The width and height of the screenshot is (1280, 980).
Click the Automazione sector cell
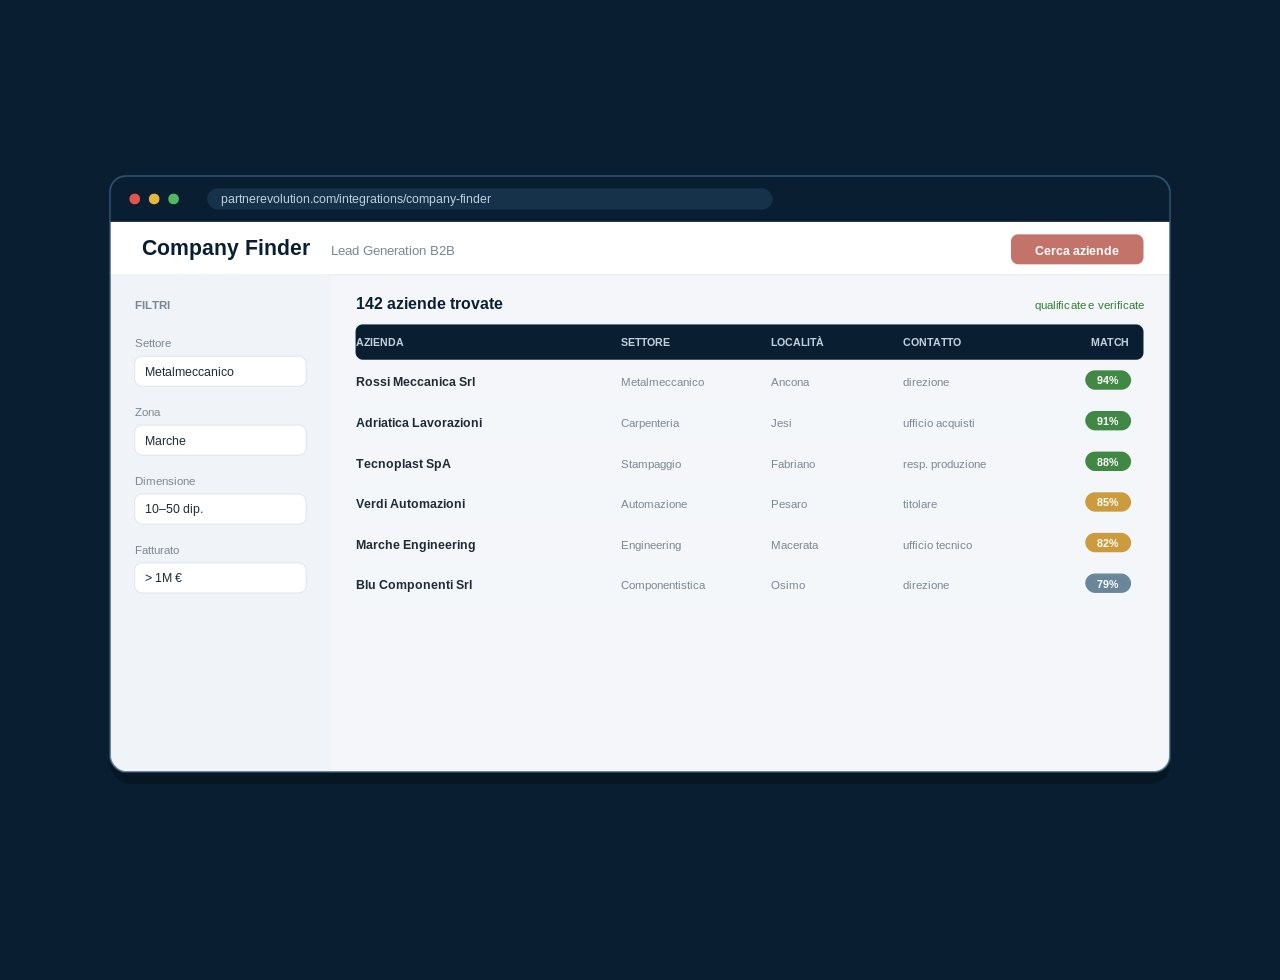654,504
